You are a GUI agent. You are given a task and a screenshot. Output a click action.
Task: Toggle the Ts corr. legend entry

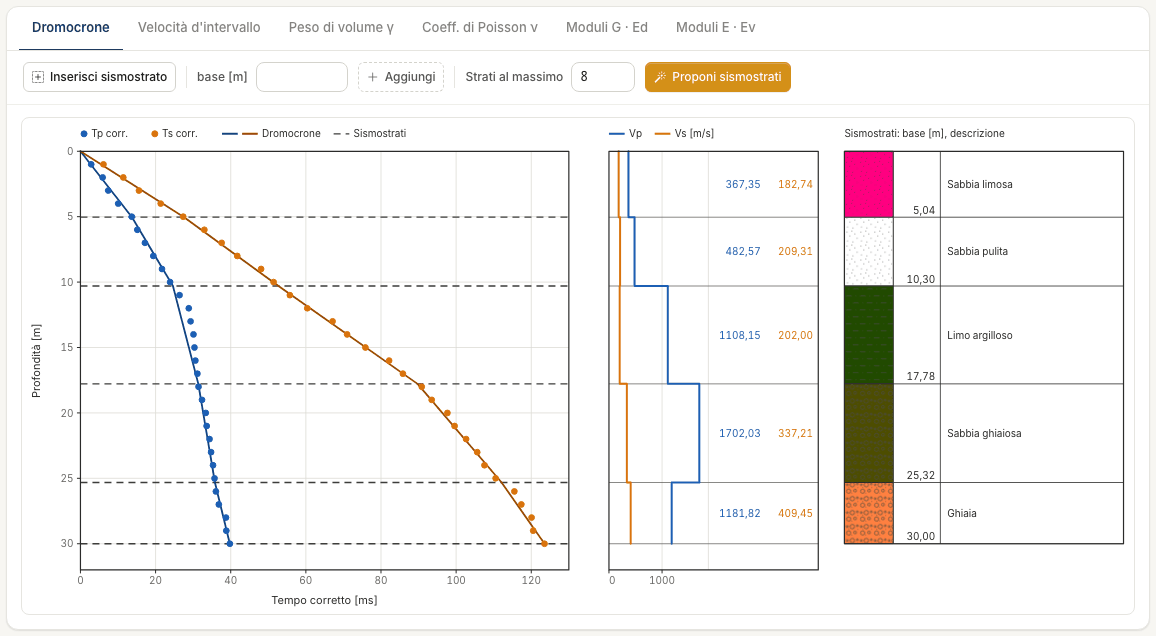point(174,133)
